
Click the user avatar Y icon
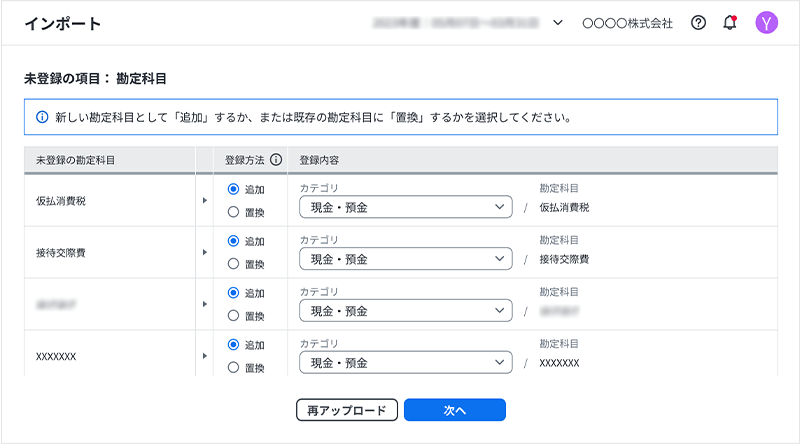point(766,23)
